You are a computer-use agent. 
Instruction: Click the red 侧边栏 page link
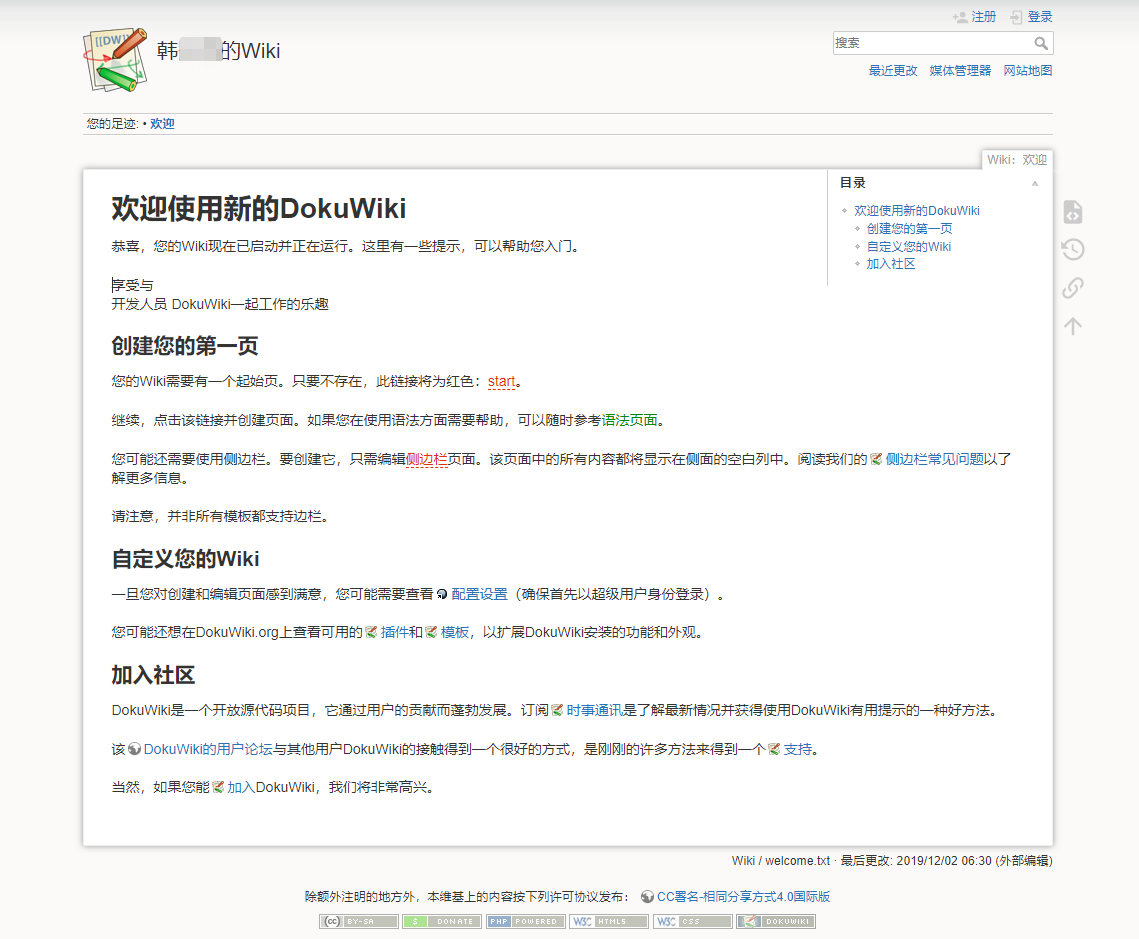426,459
